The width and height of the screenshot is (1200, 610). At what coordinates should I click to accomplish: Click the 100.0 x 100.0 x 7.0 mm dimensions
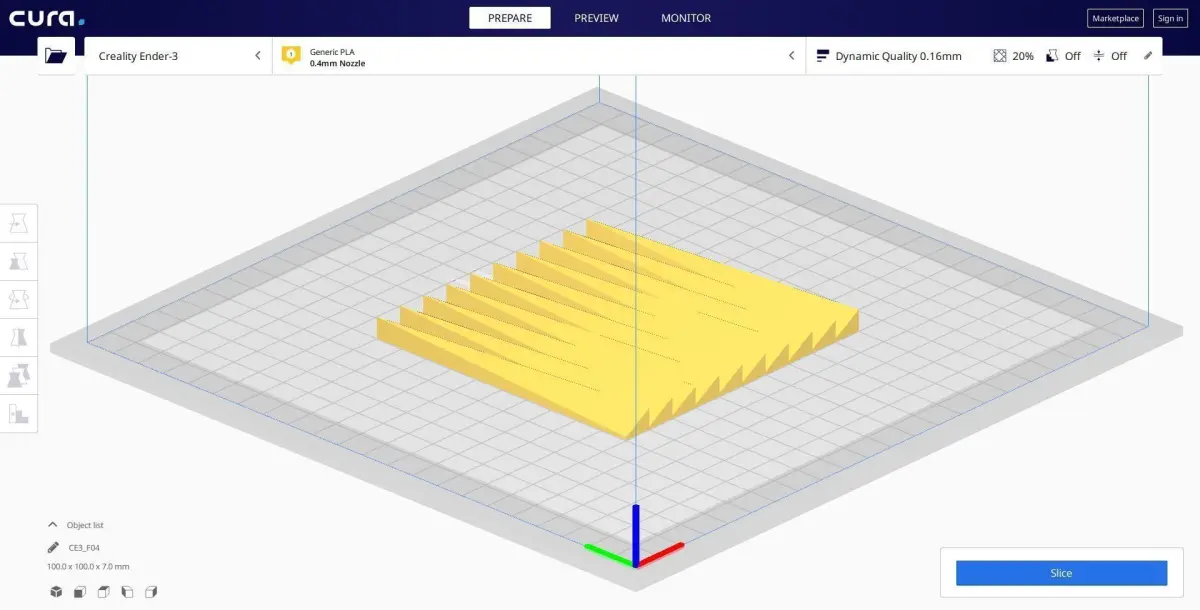coord(88,566)
